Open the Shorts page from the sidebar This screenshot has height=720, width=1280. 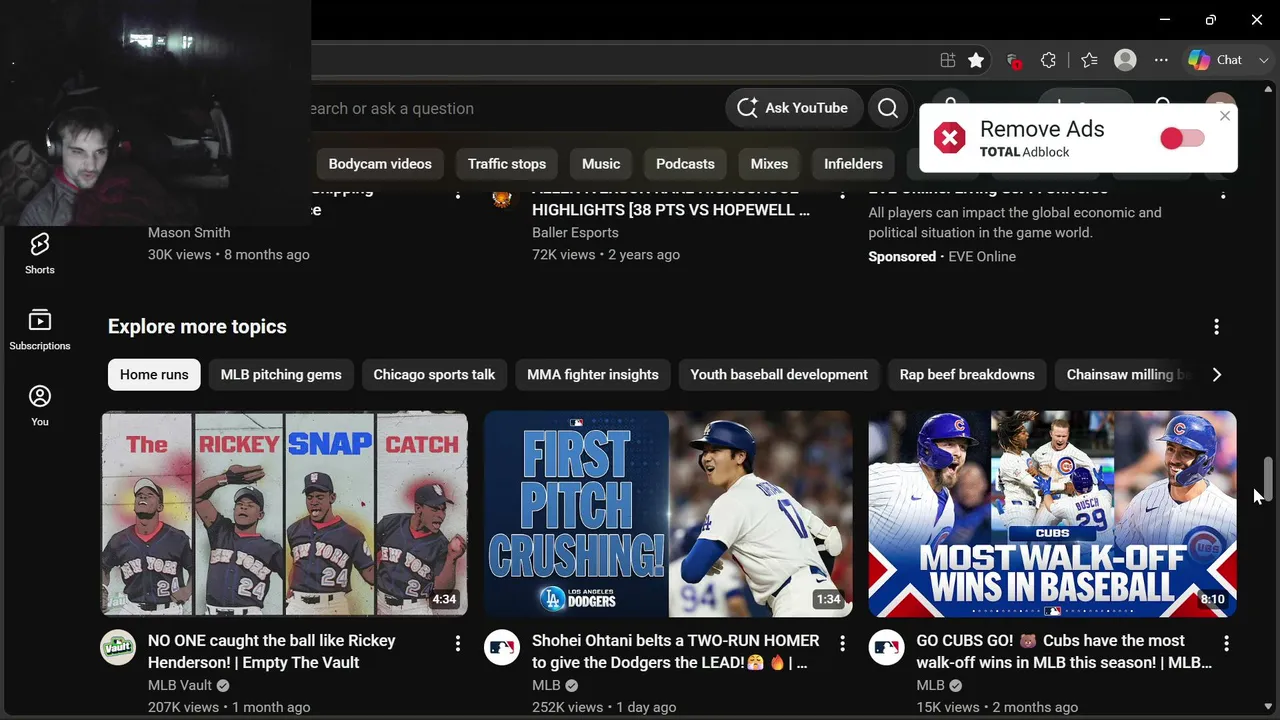coord(40,253)
